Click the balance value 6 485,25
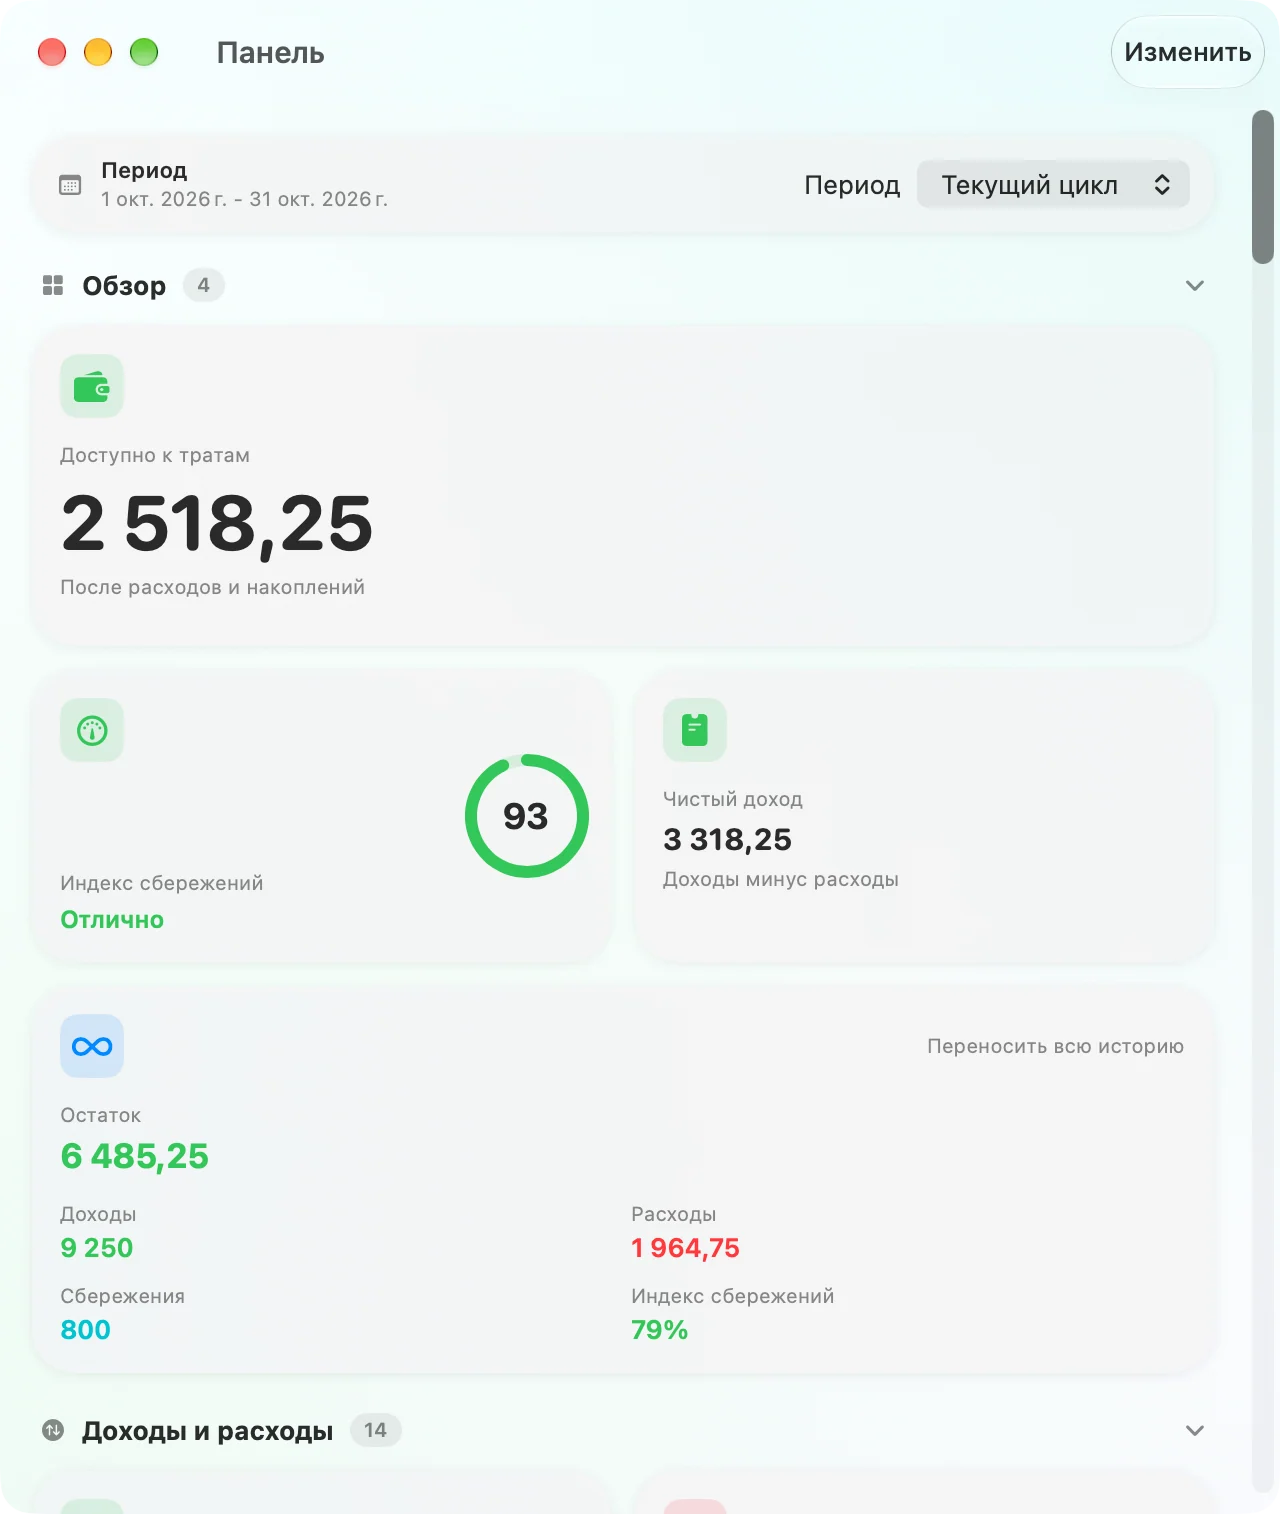The height and width of the screenshot is (1514, 1280). [x=134, y=1156]
